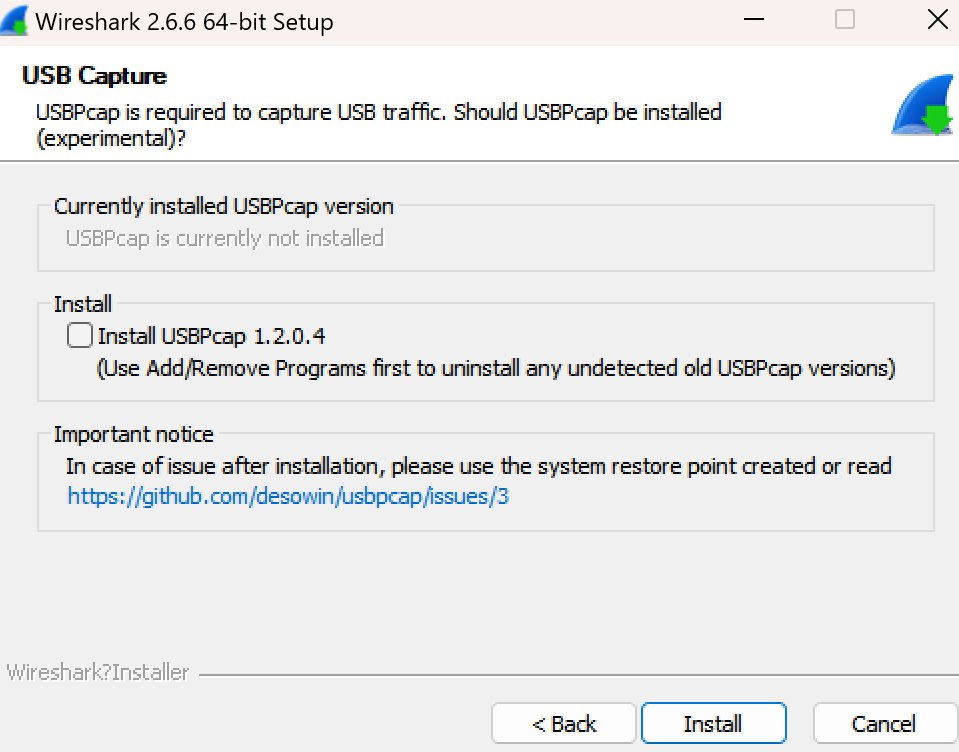Click the 'USB Capture' page heading
Screen dimensions: 959x752
point(94,76)
